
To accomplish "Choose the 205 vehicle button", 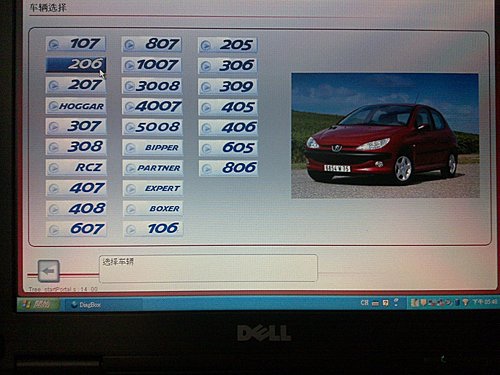I will coord(228,45).
